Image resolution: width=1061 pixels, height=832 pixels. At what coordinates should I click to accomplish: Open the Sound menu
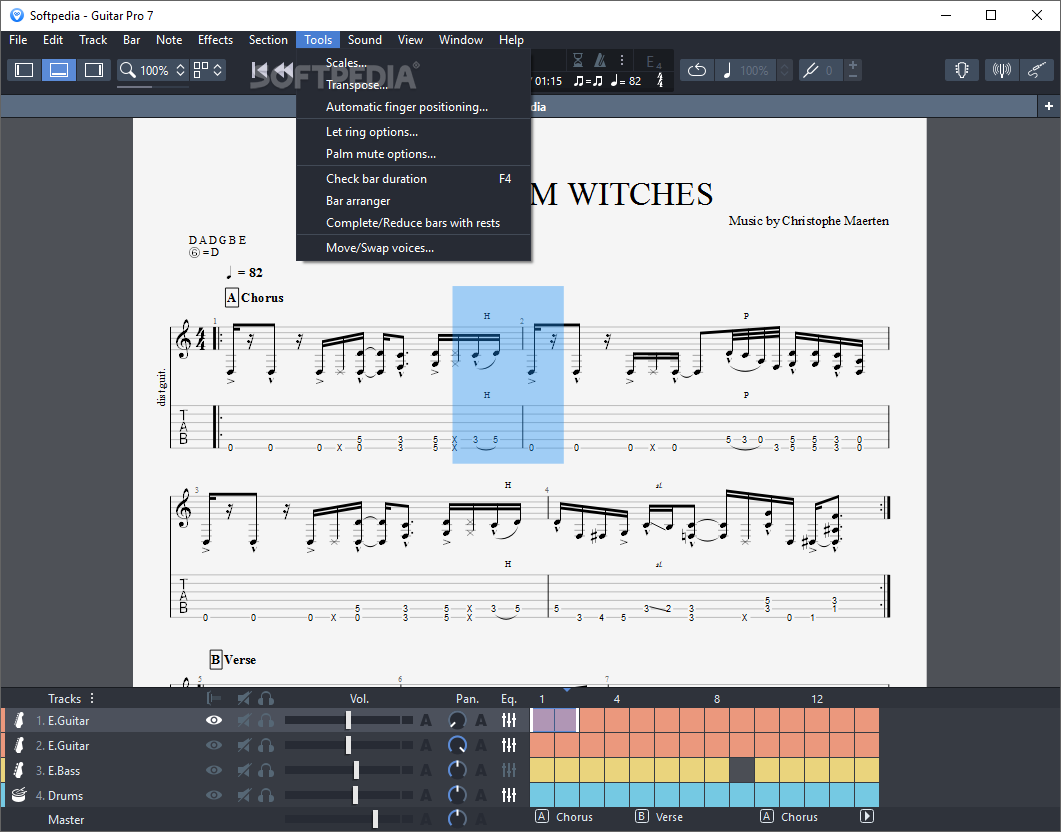[365, 40]
